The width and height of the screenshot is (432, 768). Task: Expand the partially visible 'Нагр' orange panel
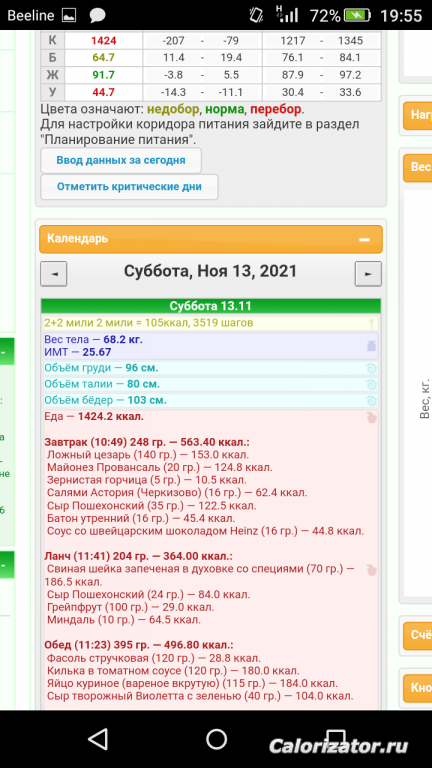[417, 116]
